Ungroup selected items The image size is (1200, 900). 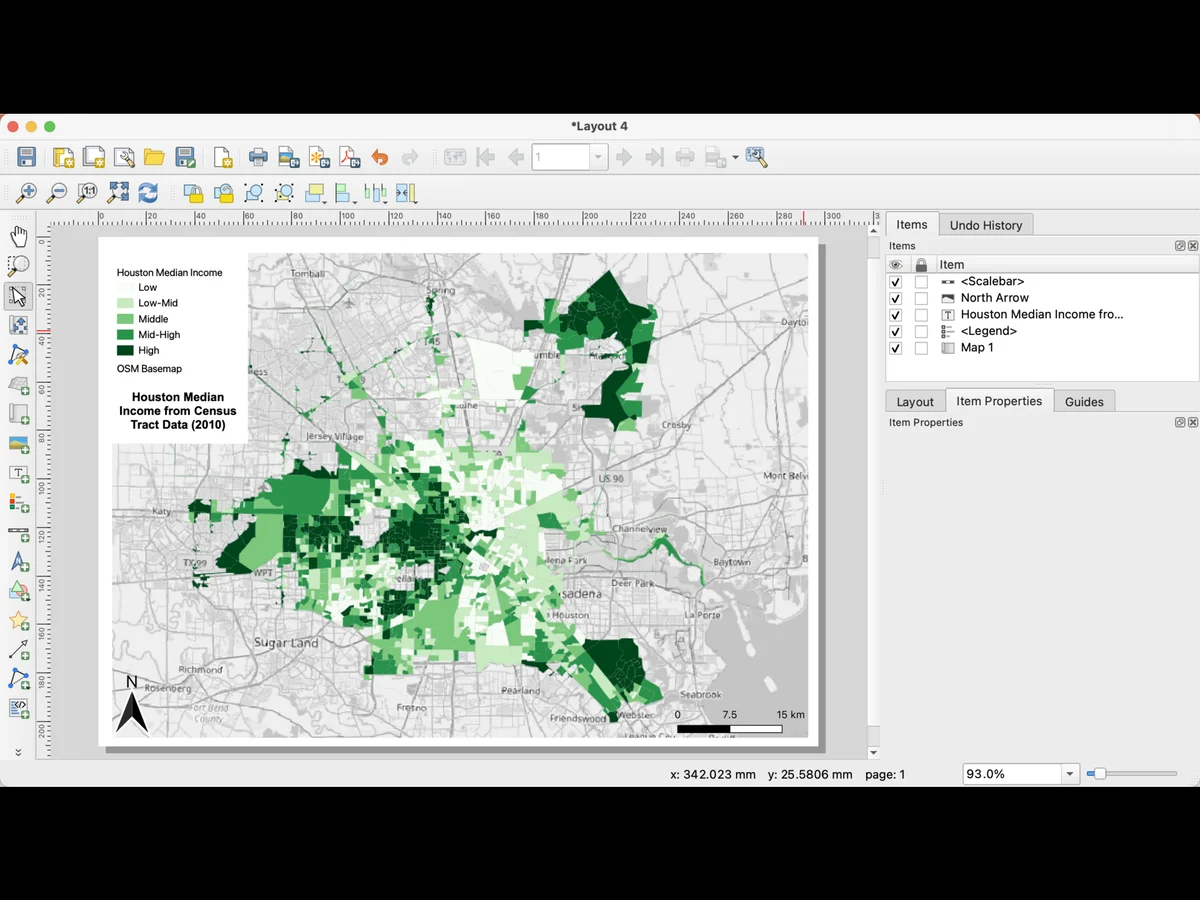[284, 193]
